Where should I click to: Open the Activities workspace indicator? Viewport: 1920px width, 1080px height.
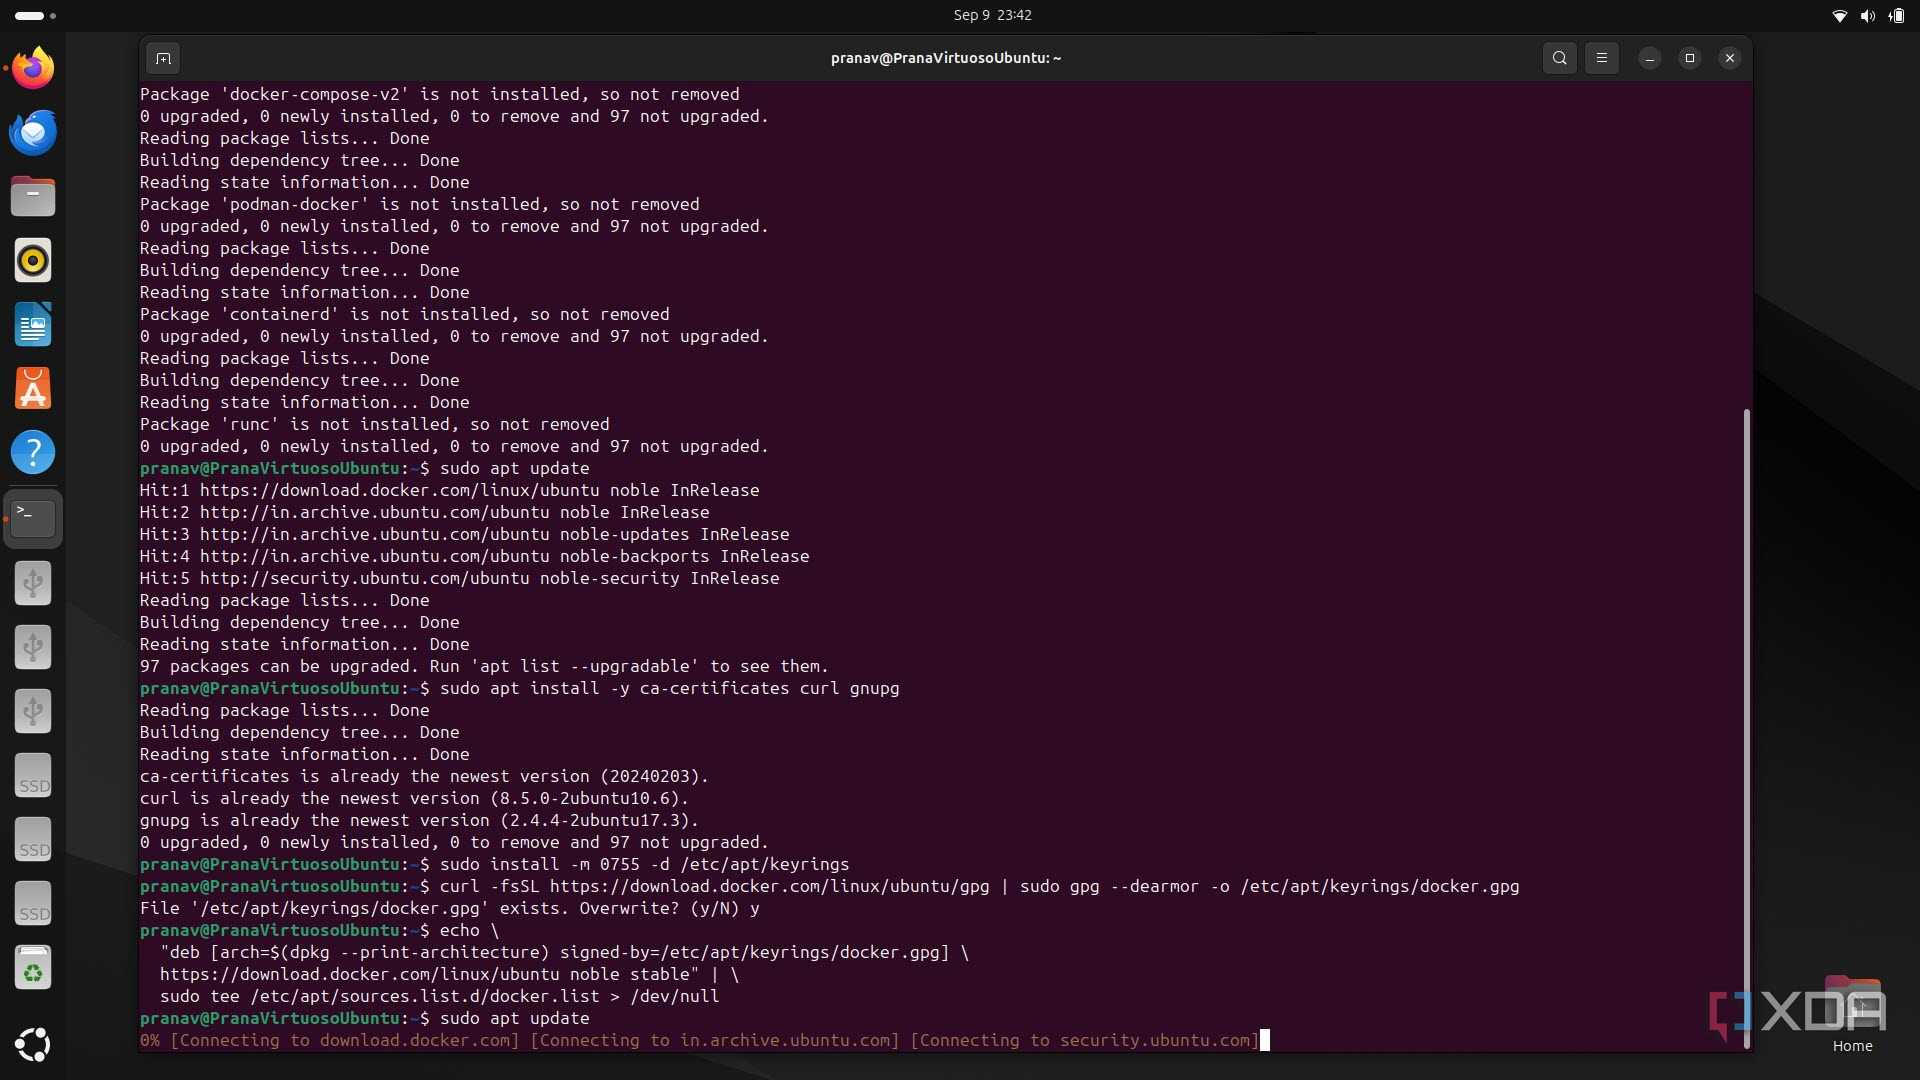(35, 15)
